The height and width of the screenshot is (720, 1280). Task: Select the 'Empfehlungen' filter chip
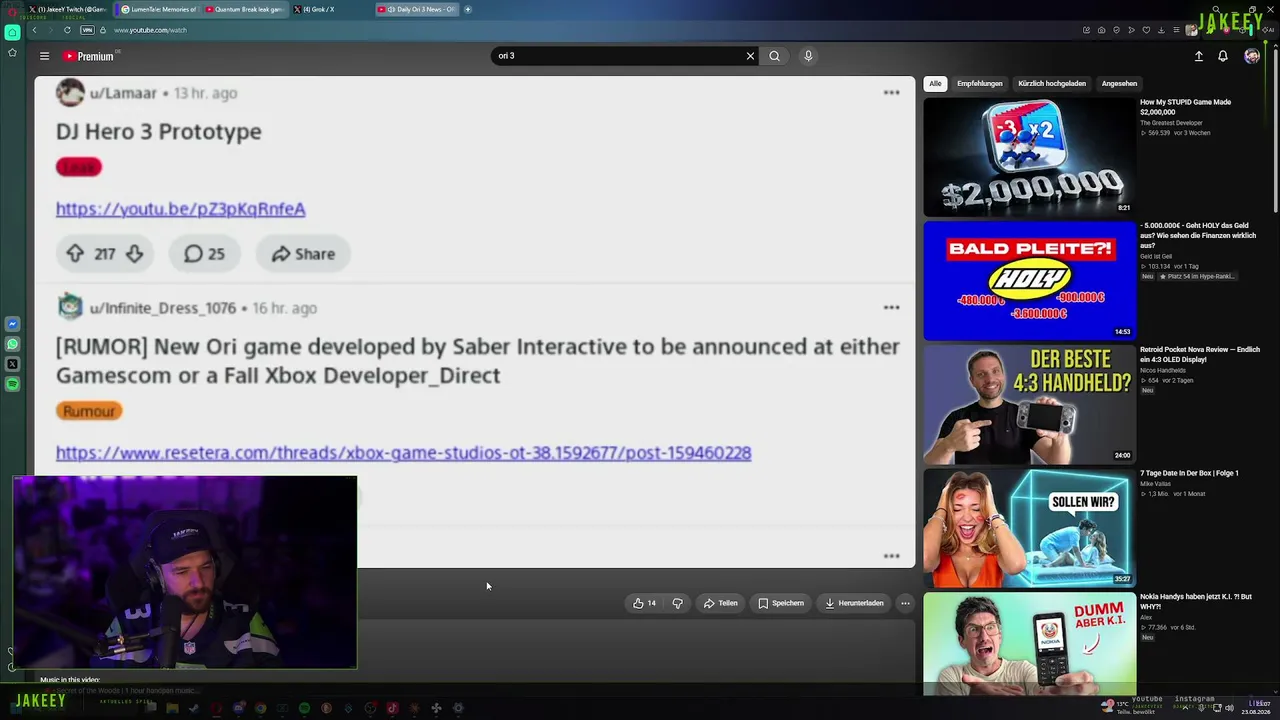click(x=979, y=84)
